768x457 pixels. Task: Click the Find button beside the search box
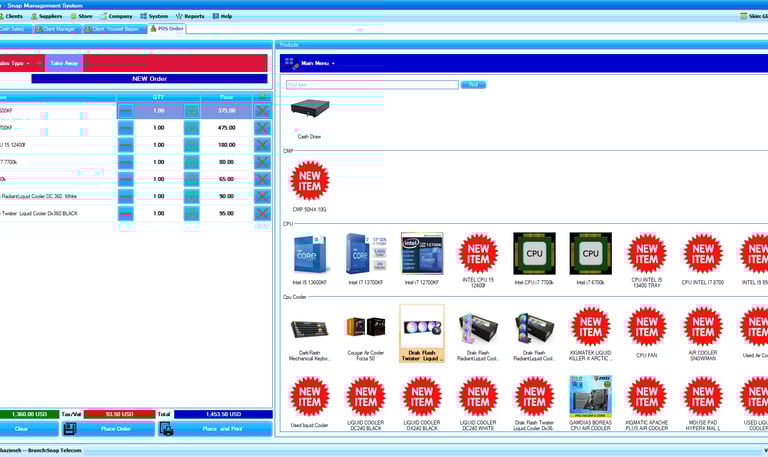click(473, 85)
